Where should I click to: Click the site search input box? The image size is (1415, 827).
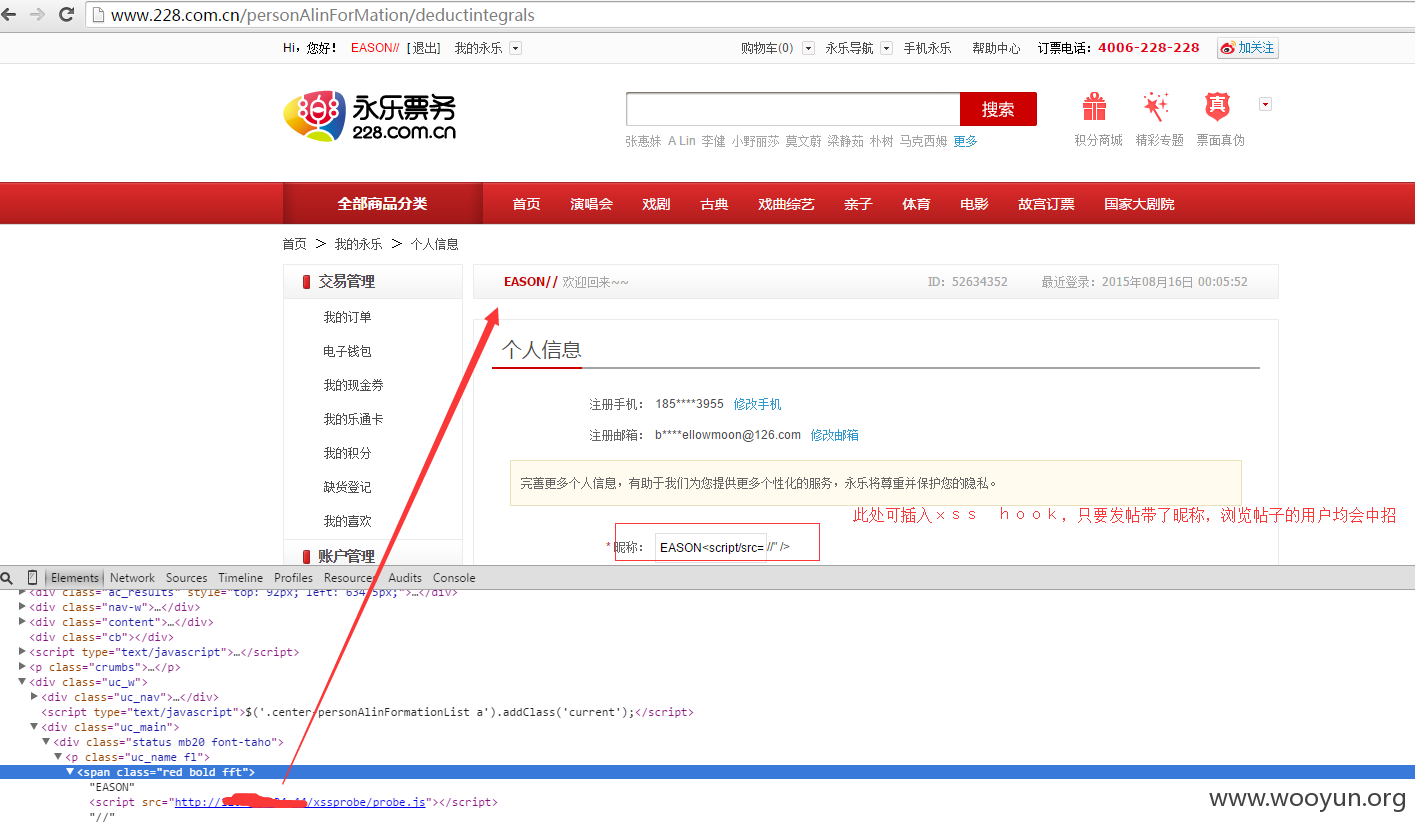tap(793, 109)
